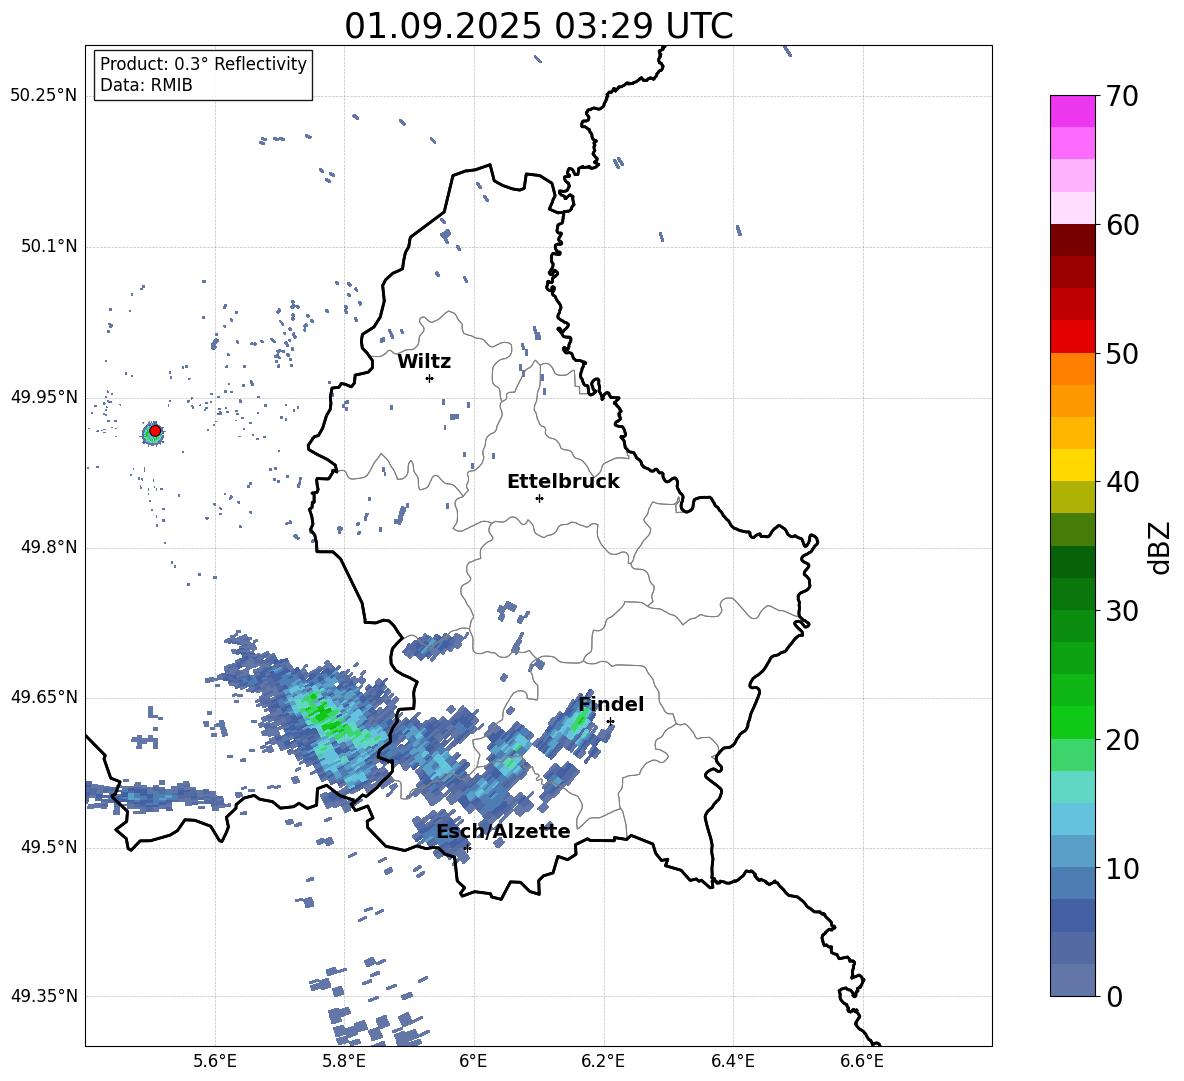
Task: Click the 49.65°N latitude label
Action: click(44, 697)
